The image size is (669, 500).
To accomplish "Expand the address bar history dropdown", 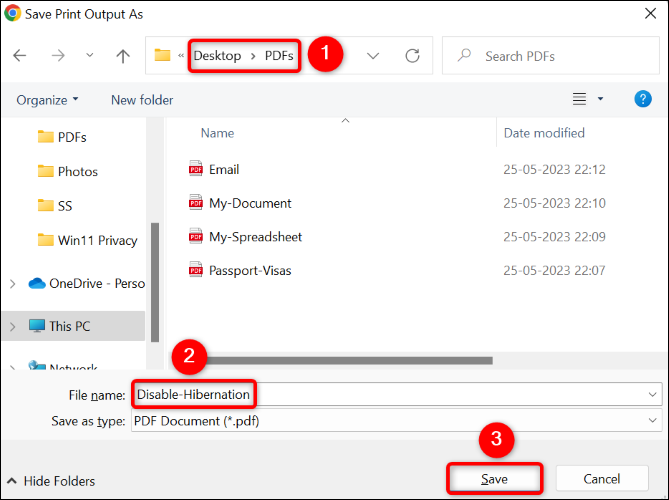I will click(x=373, y=56).
